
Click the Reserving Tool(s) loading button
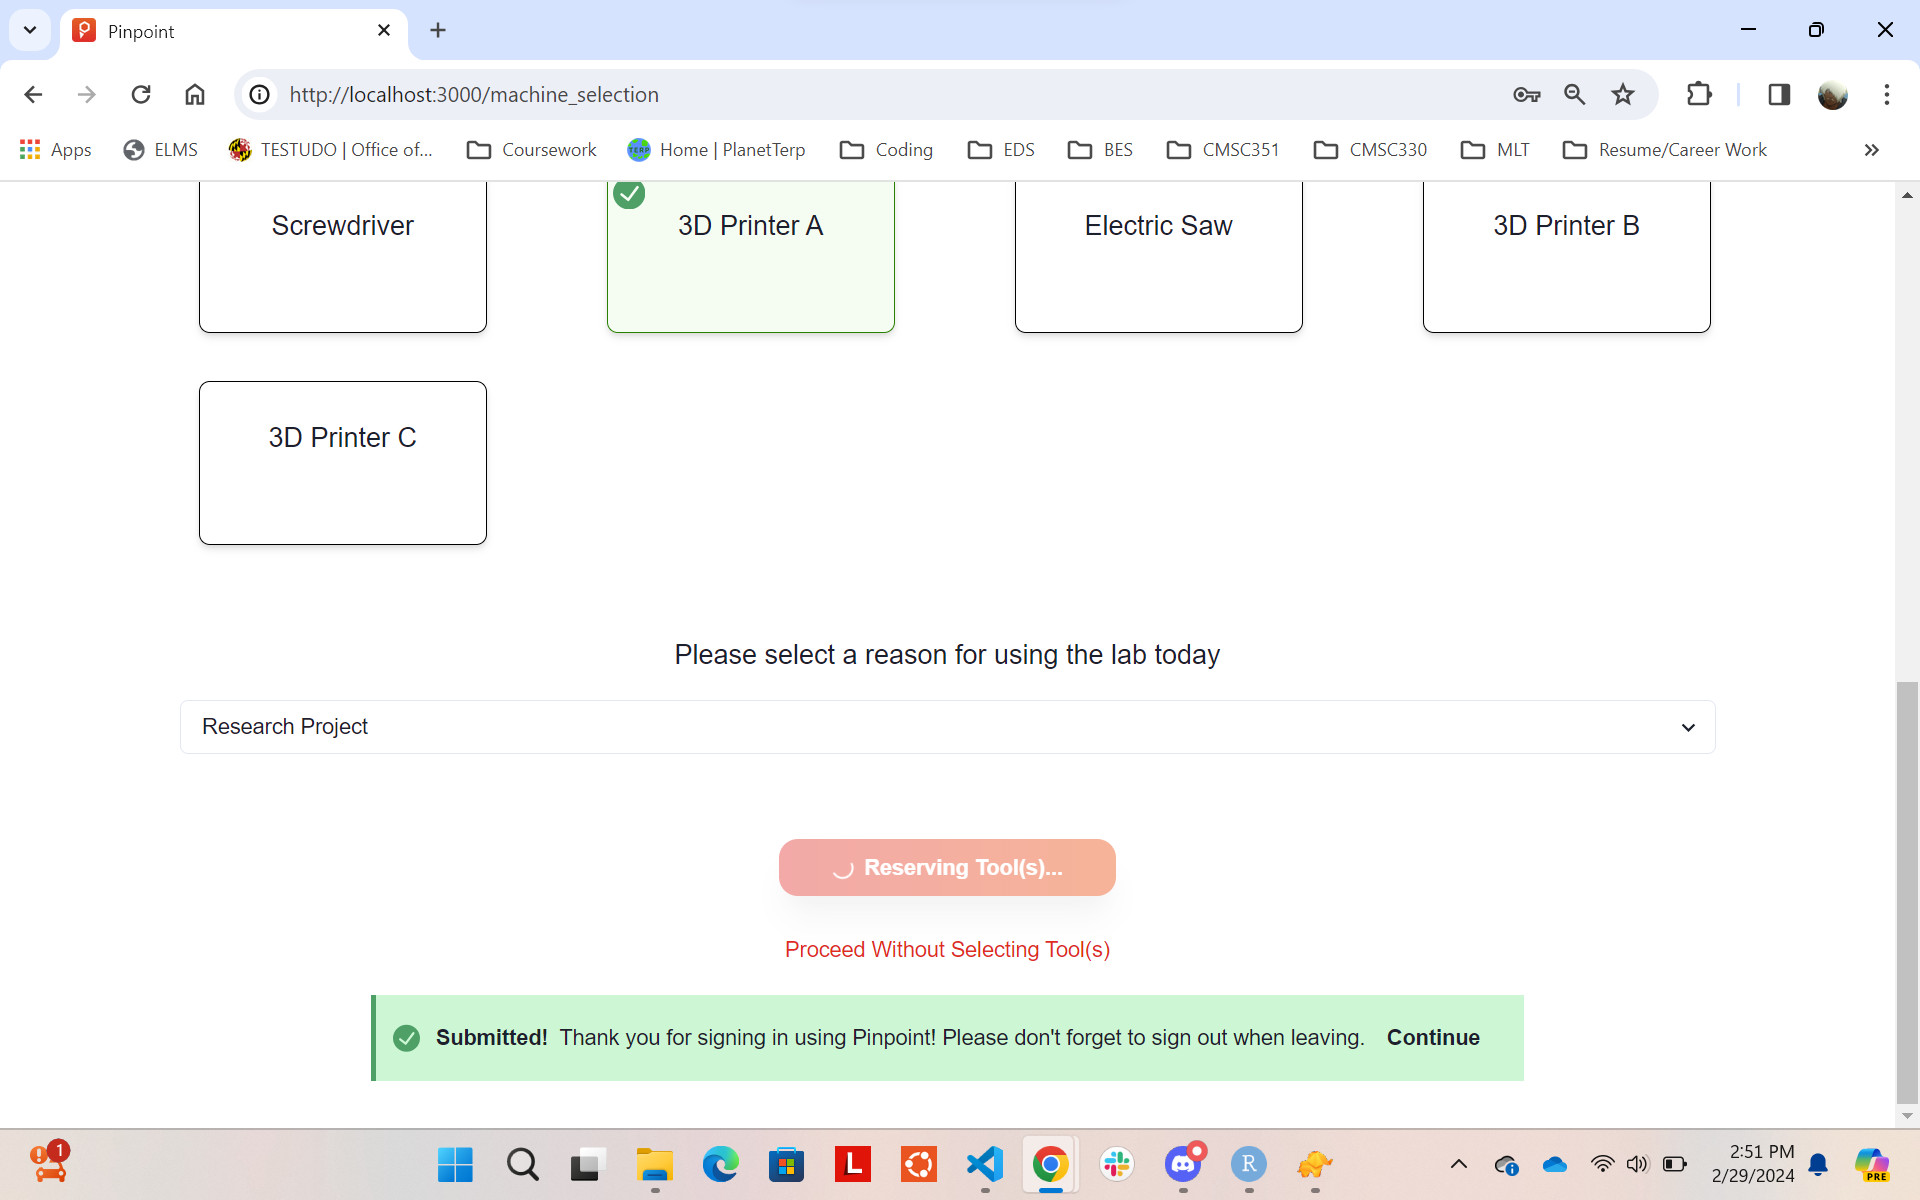(947, 867)
